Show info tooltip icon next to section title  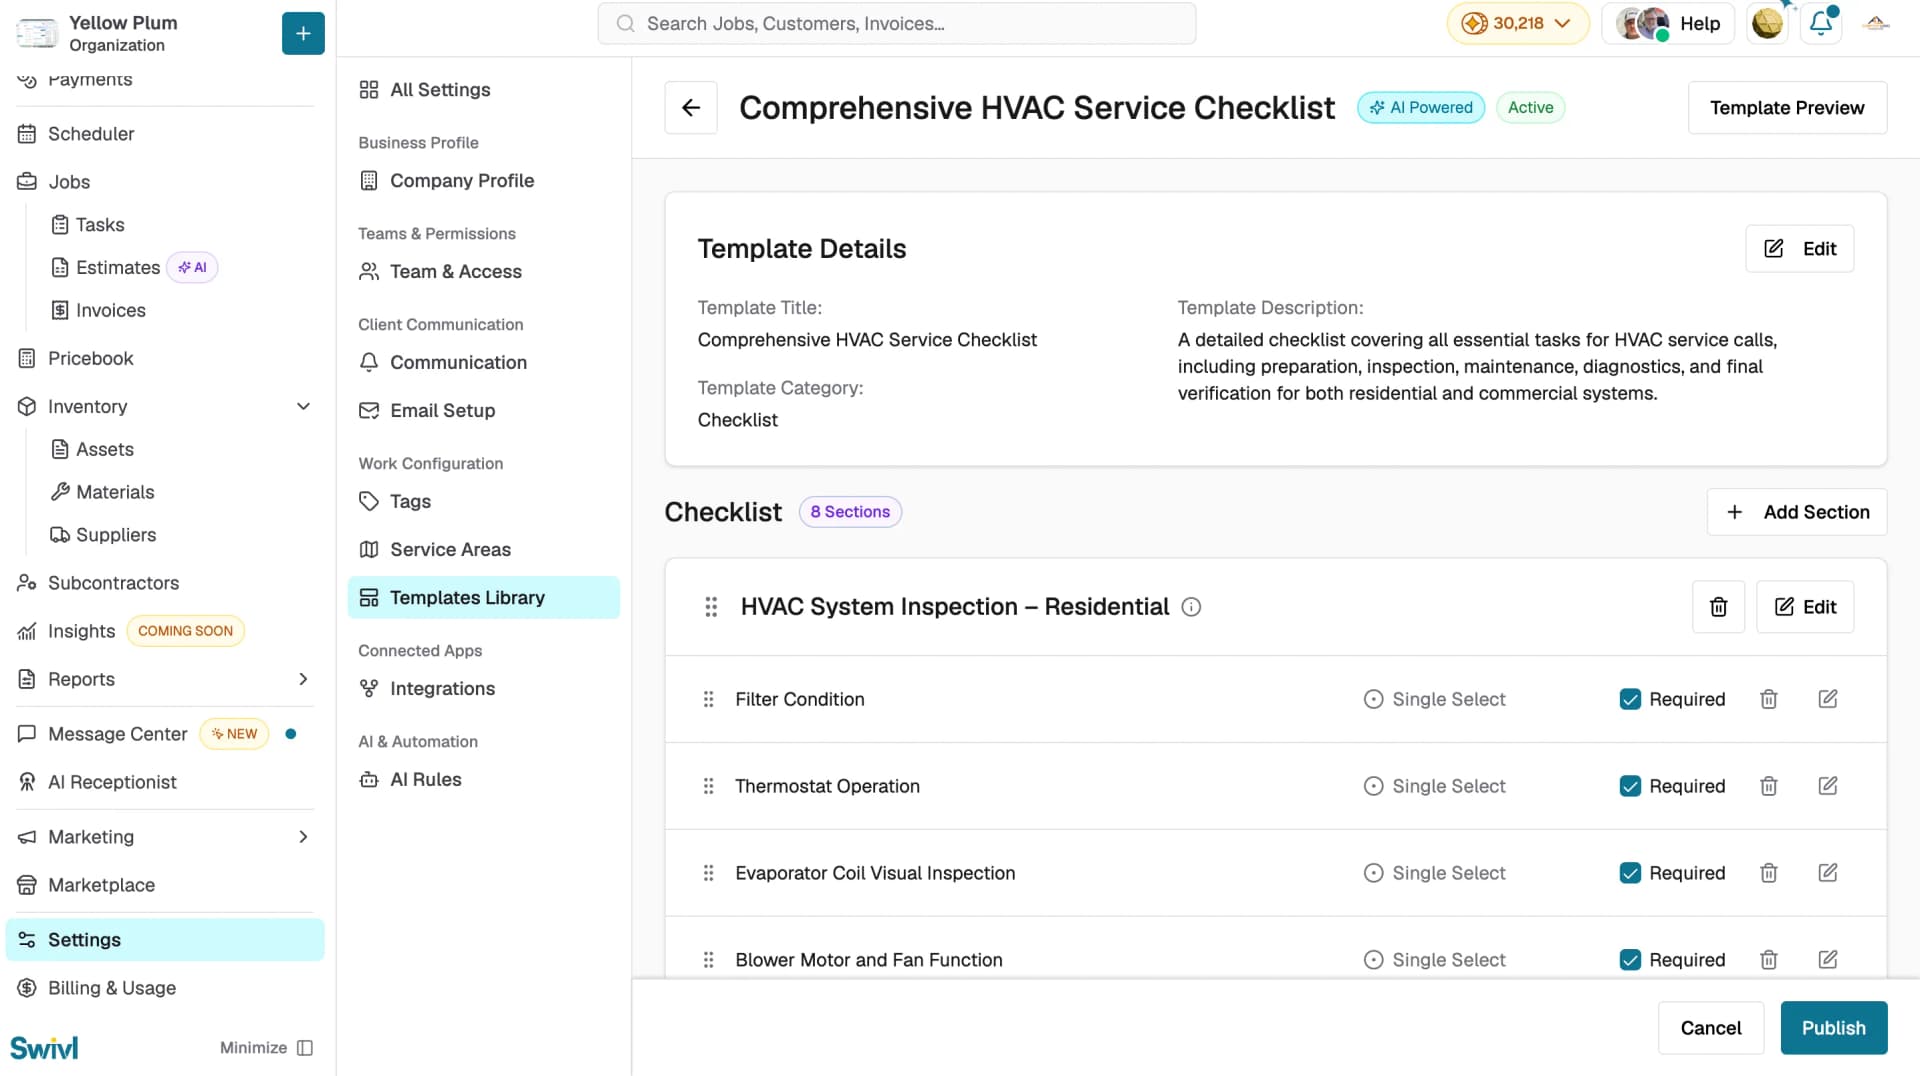coord(1190,607)
